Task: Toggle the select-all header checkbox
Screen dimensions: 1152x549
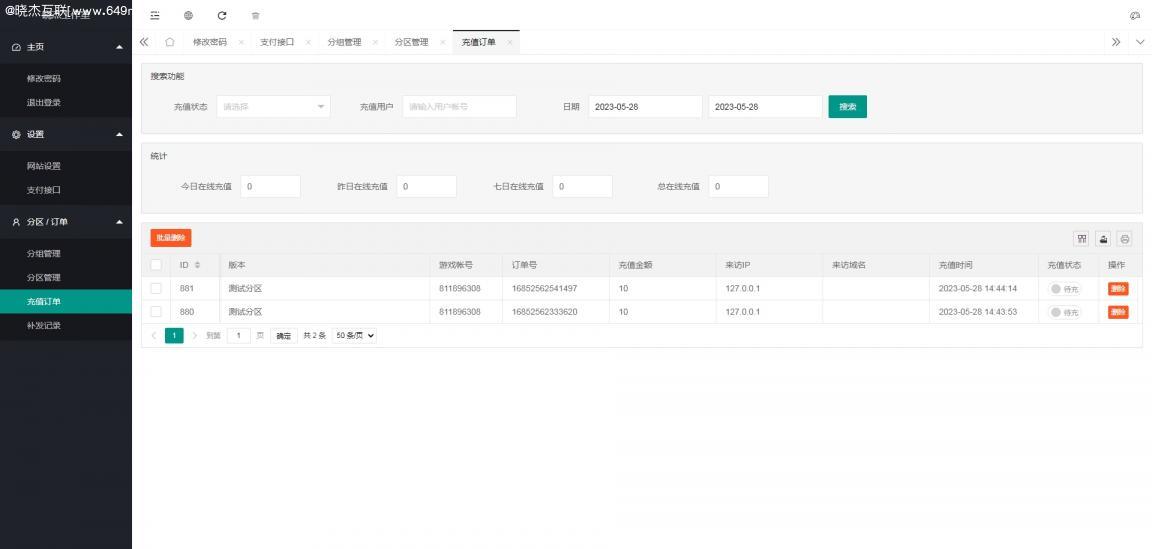Action: (x=156, y=265)
